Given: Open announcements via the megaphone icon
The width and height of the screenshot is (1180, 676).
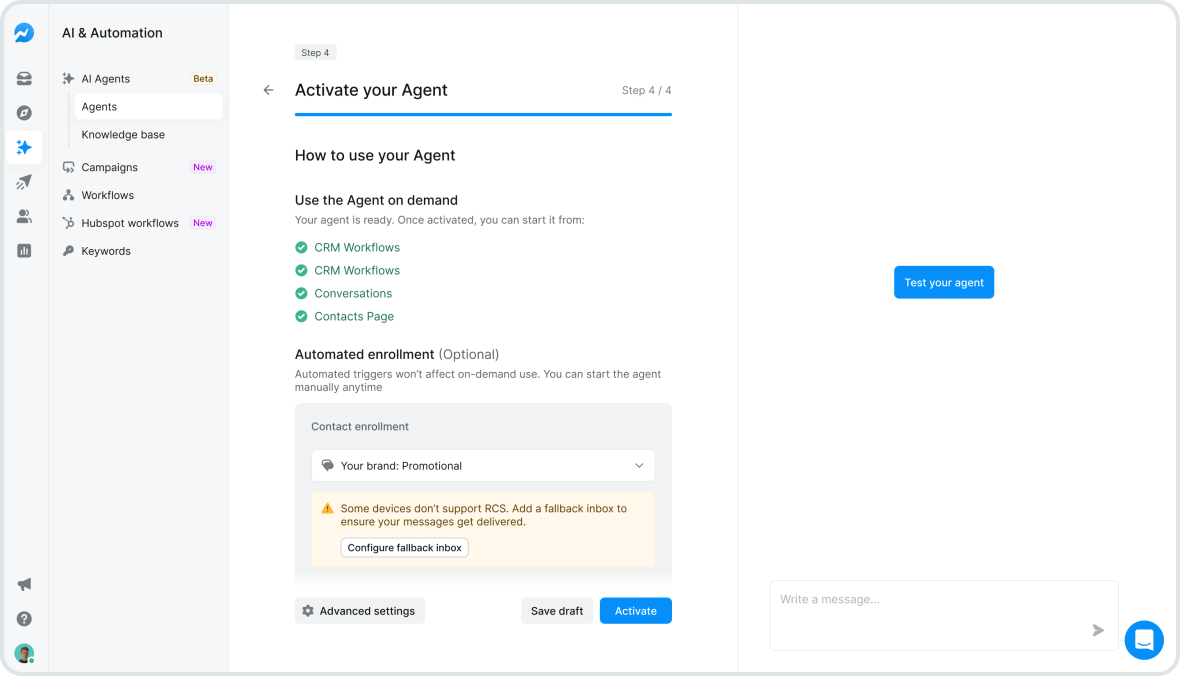Looking at the screenshot, I should 24,584.
